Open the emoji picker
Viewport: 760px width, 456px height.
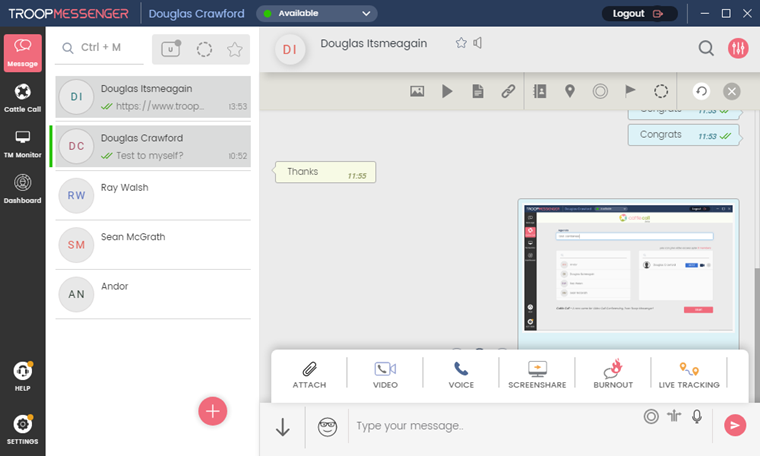pyautogui.click(x=328, y=427)
